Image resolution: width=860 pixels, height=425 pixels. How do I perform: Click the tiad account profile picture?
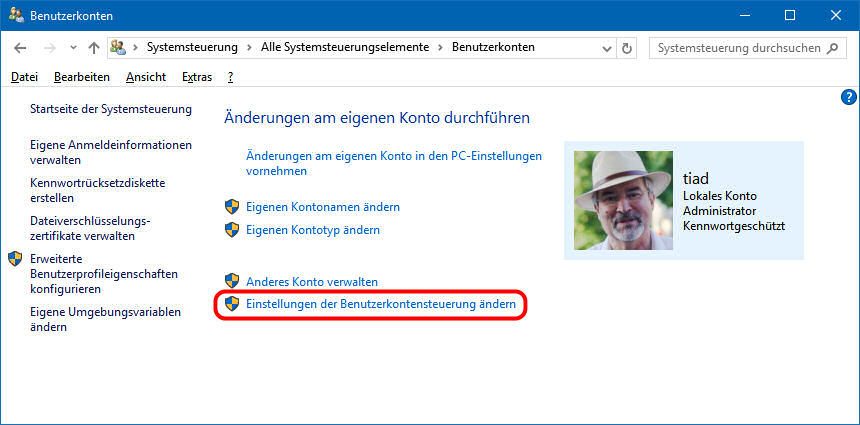[623, 200]
